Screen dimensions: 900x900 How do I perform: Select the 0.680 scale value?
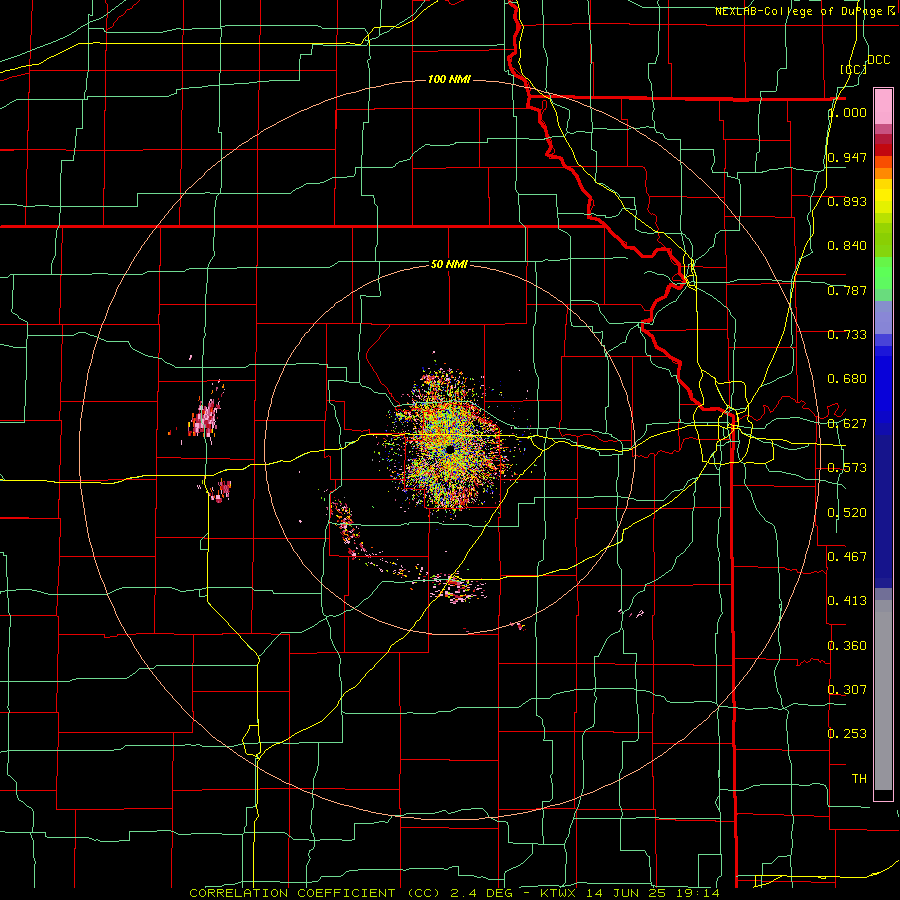pyautogui.click(x=847, y=379)
